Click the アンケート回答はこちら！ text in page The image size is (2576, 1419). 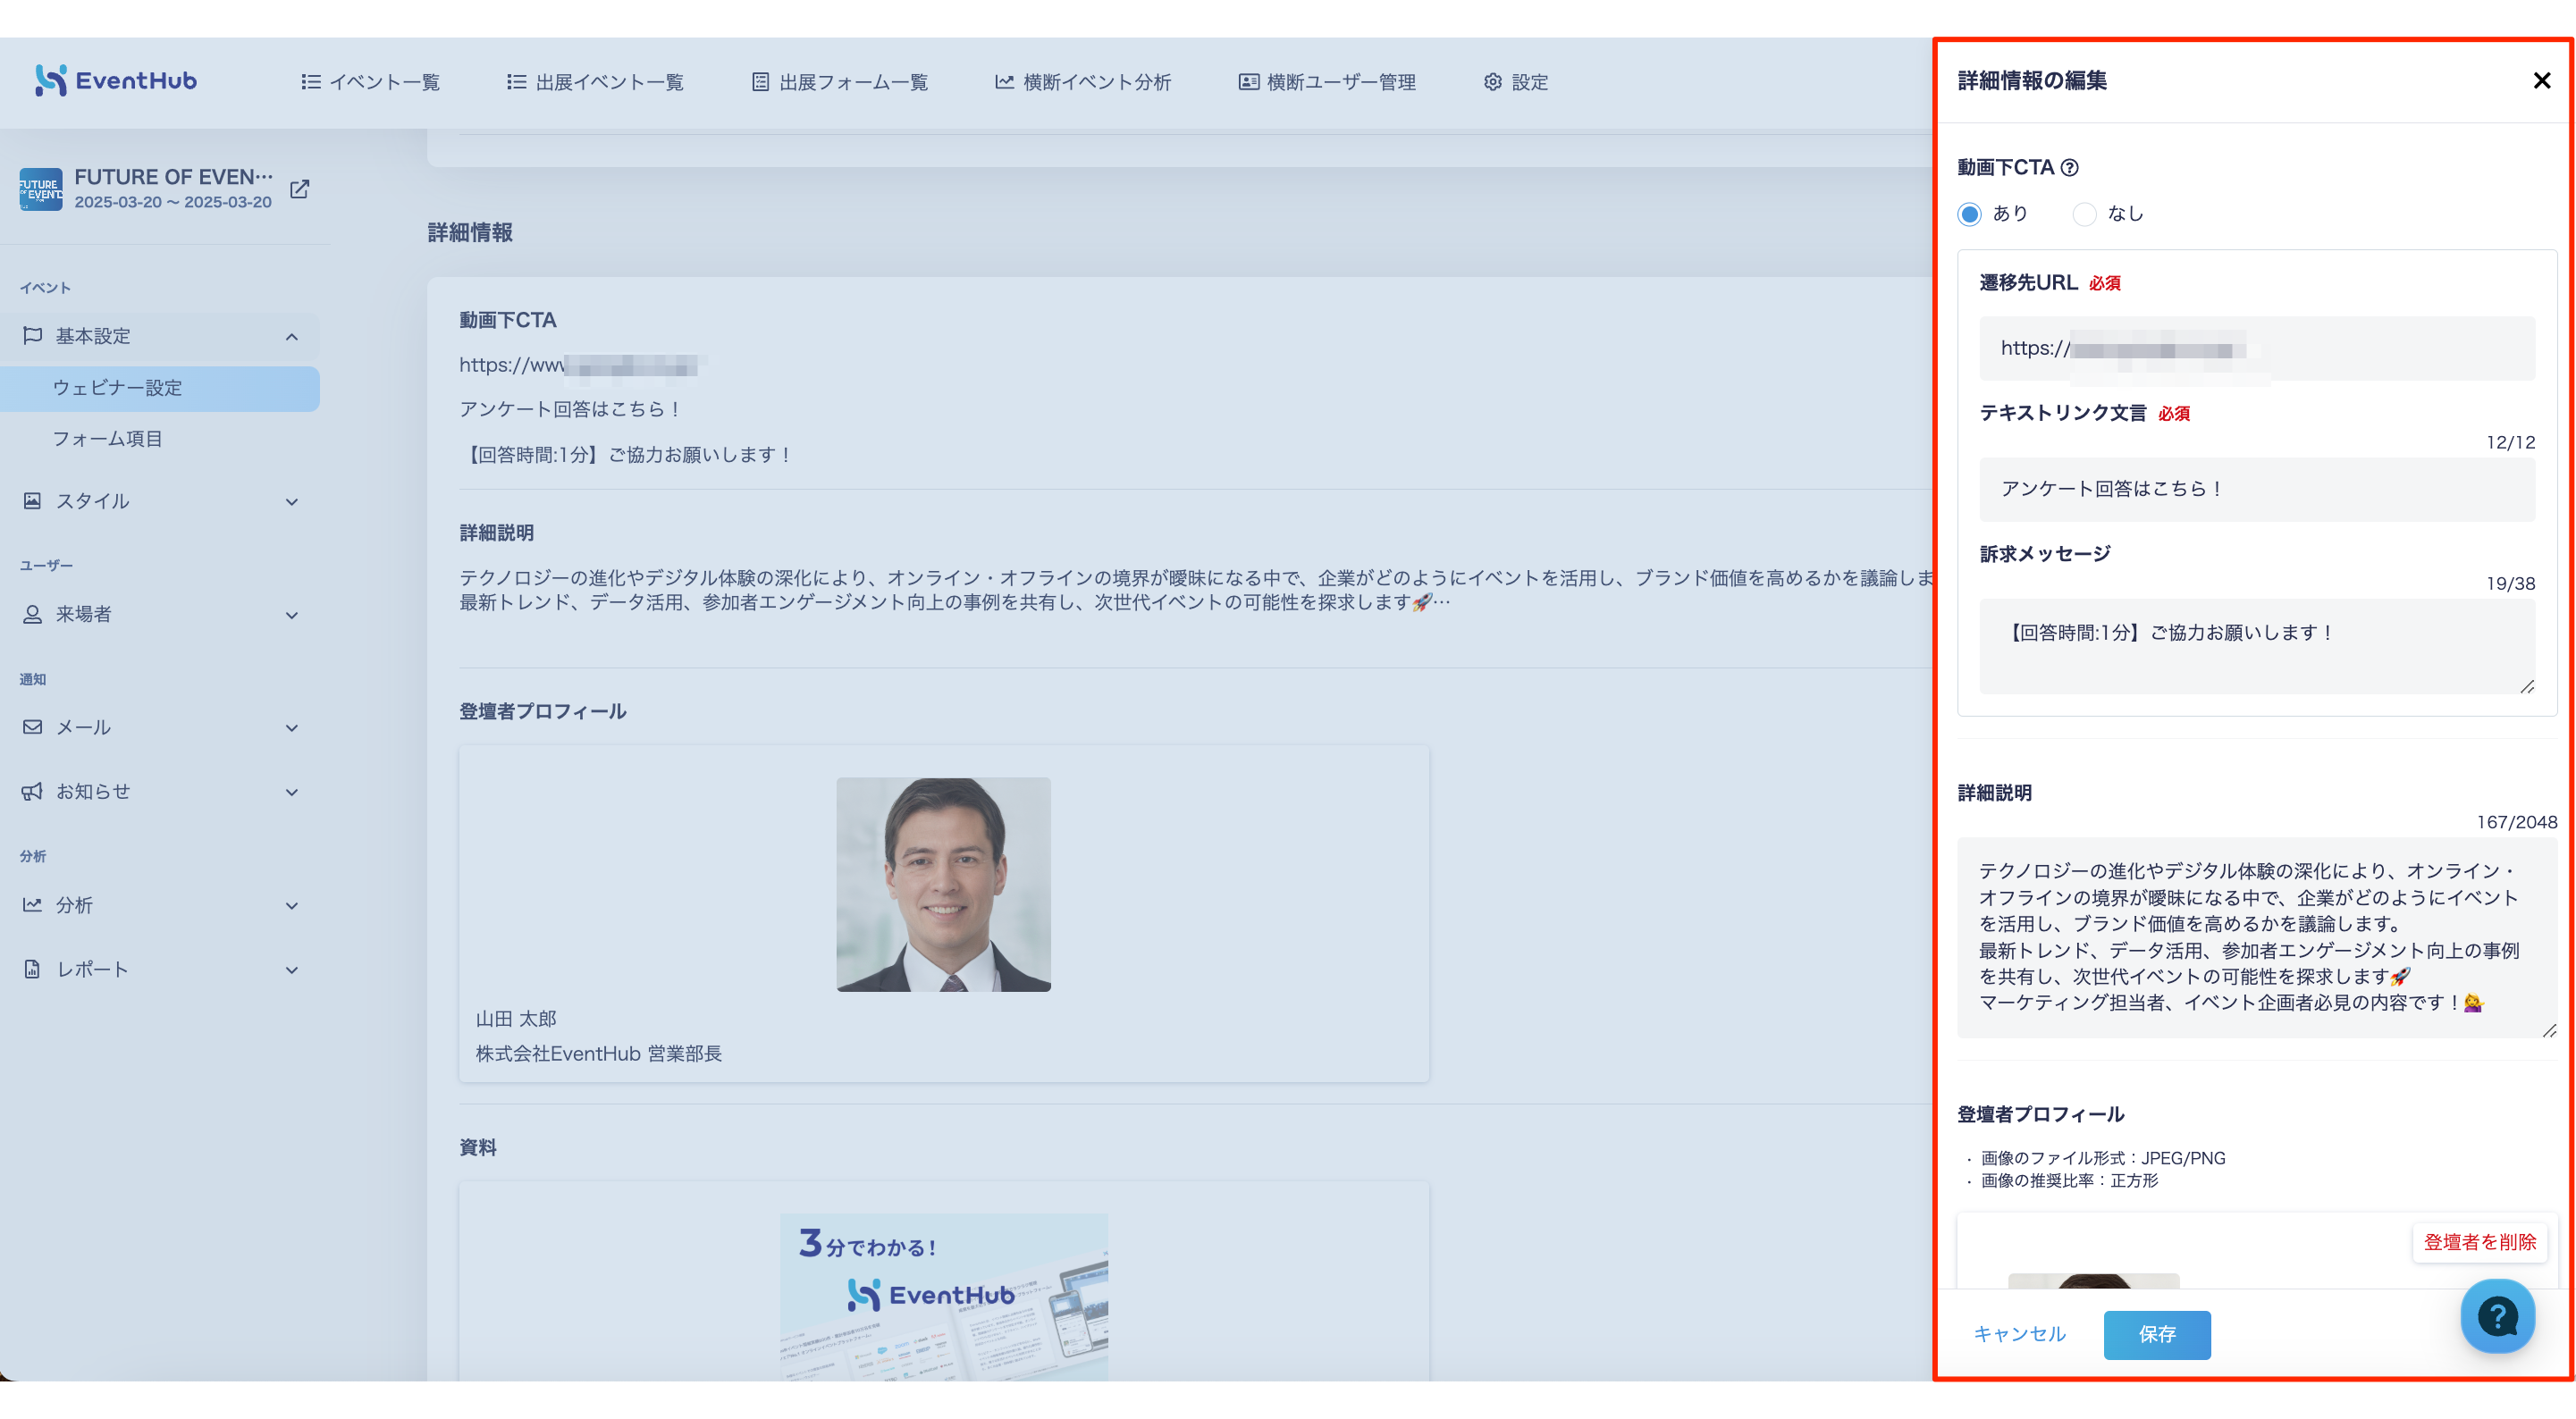pos(572,410)
